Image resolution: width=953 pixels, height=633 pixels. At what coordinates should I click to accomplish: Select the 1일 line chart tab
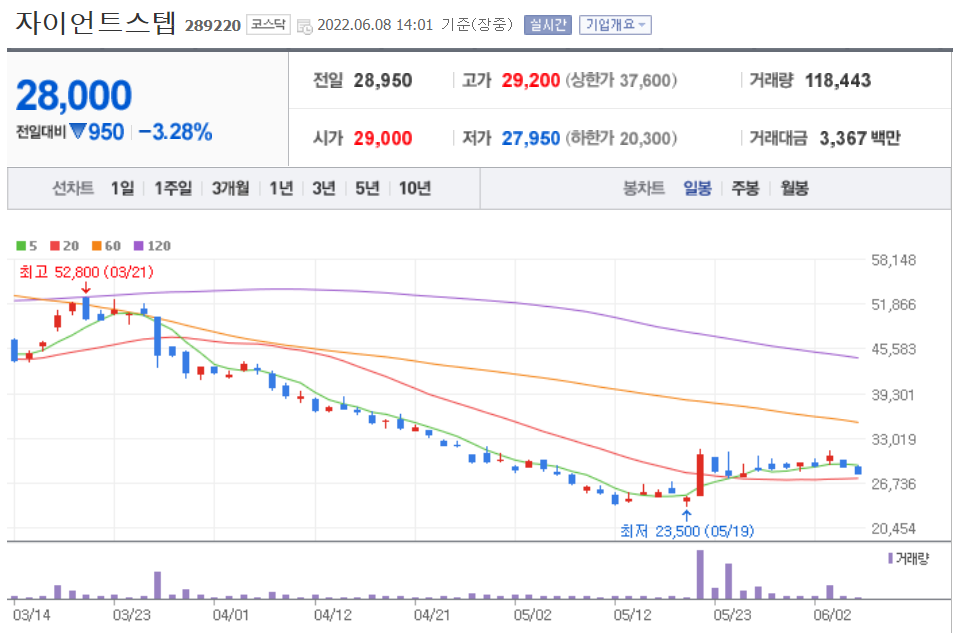pyautogui.click(x=122, y=189)
